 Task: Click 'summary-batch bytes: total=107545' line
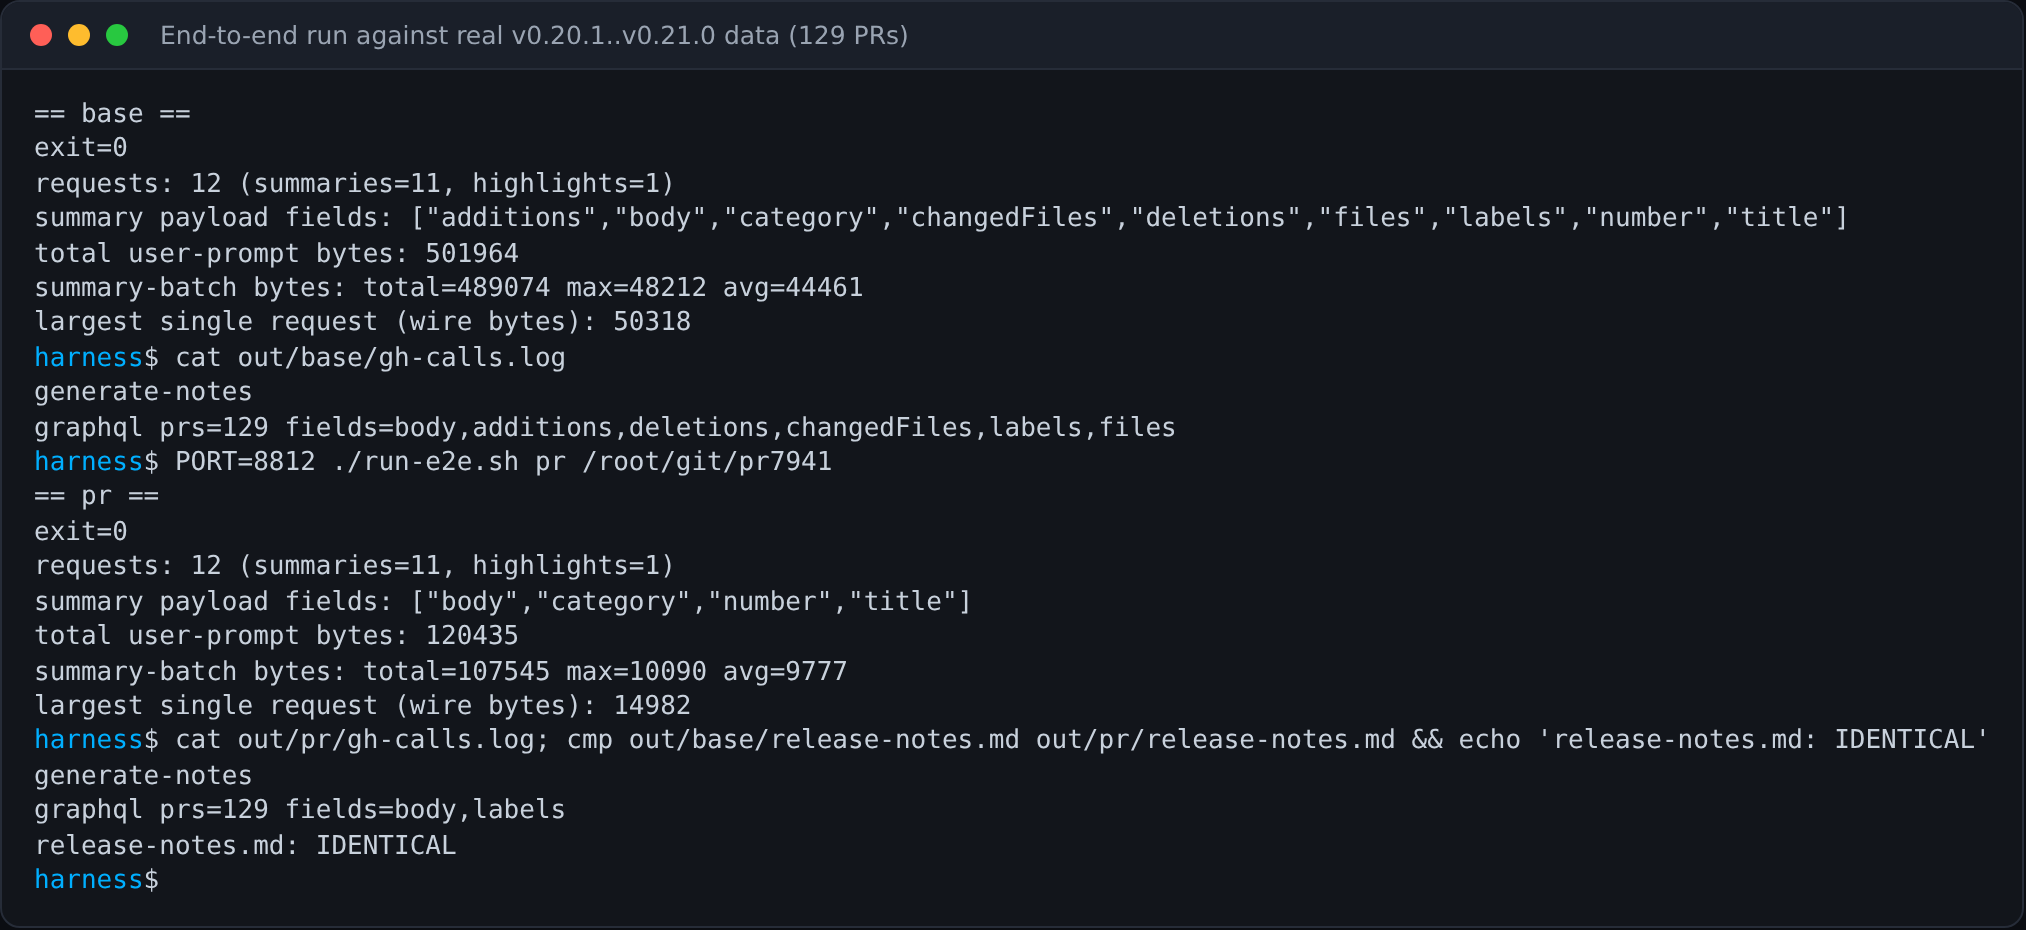(x=441, y=672)
